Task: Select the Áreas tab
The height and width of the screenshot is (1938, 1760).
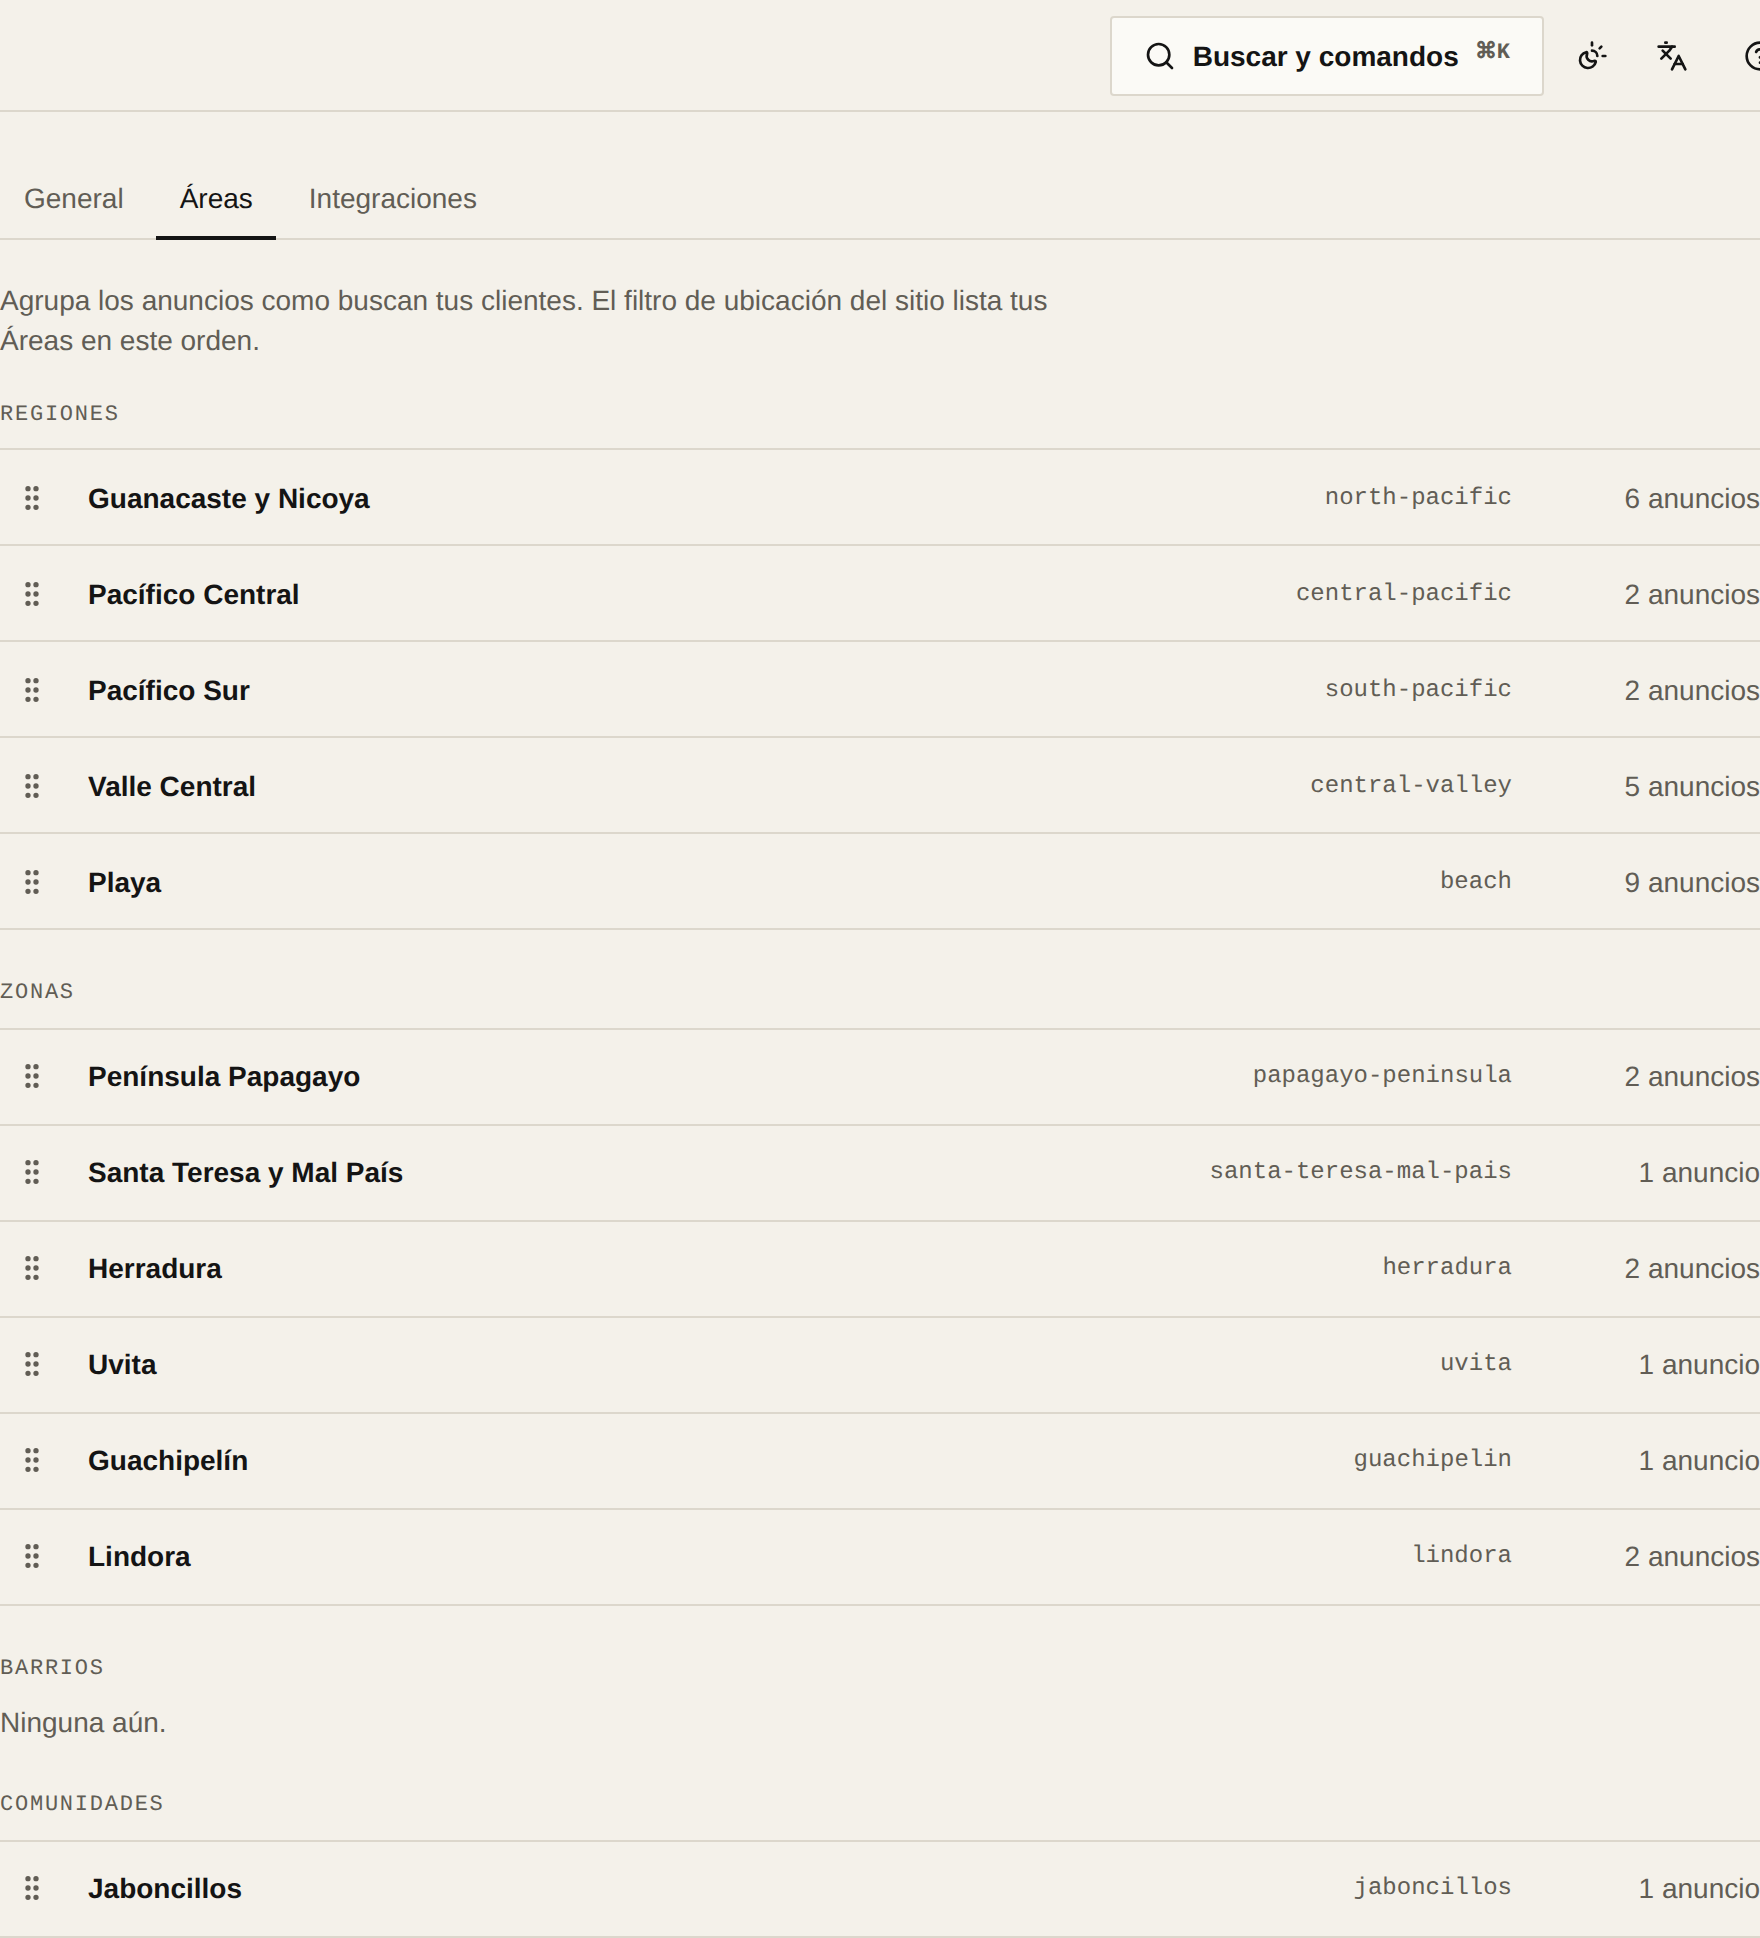Action: 216,199
